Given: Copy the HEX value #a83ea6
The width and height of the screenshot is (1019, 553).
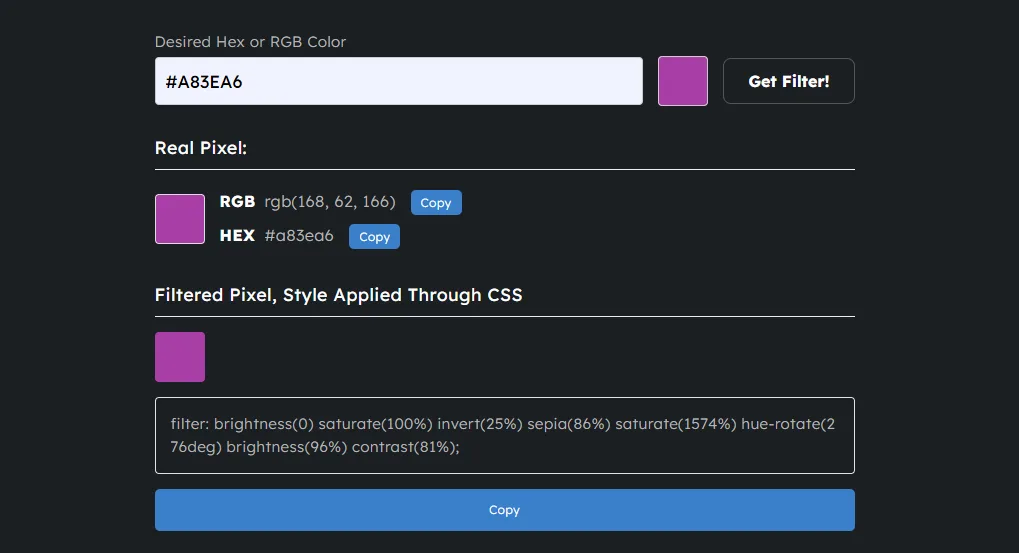Looking at the screenshot, I should coord(374,237).
